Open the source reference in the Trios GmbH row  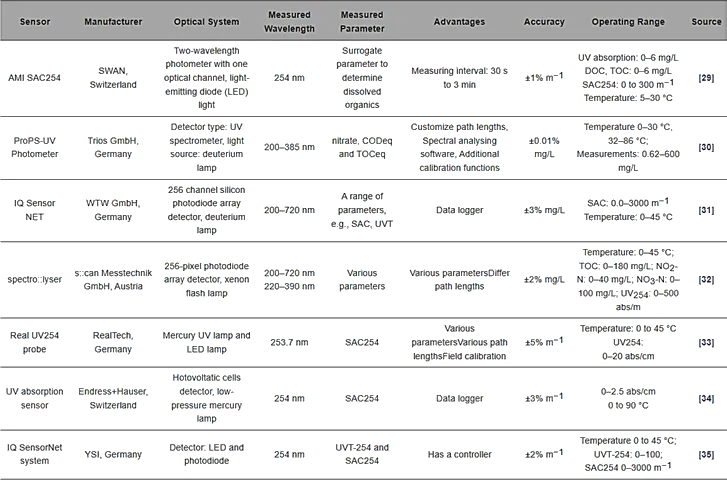[x=705, y=146]
